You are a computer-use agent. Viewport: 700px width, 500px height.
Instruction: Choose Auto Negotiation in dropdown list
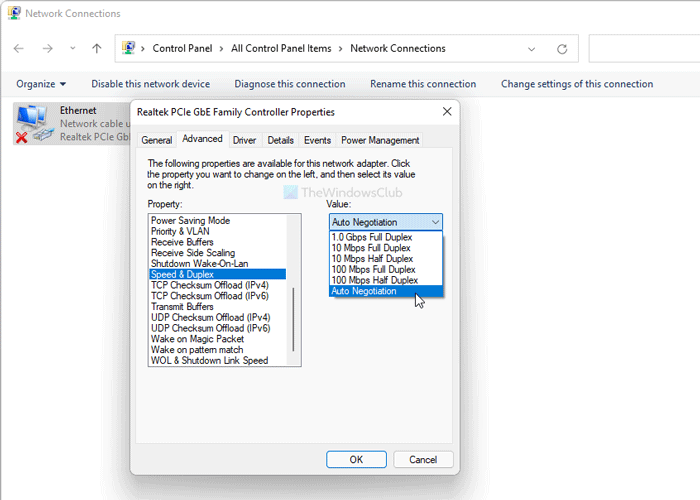coord(386,291)
